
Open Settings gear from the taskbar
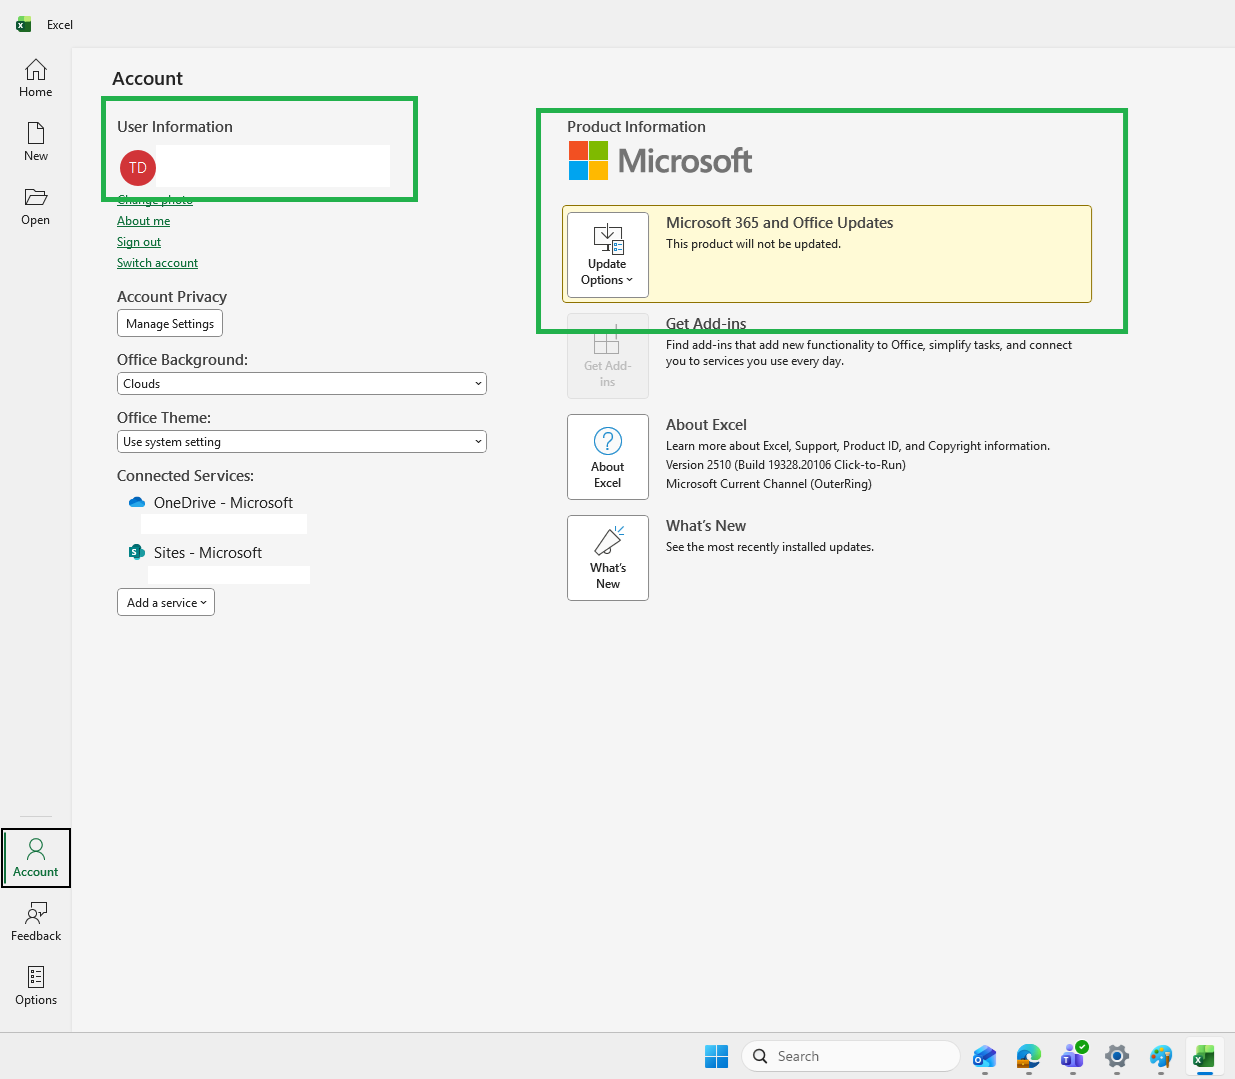pyautogui.click(x=1117, y=1056)
